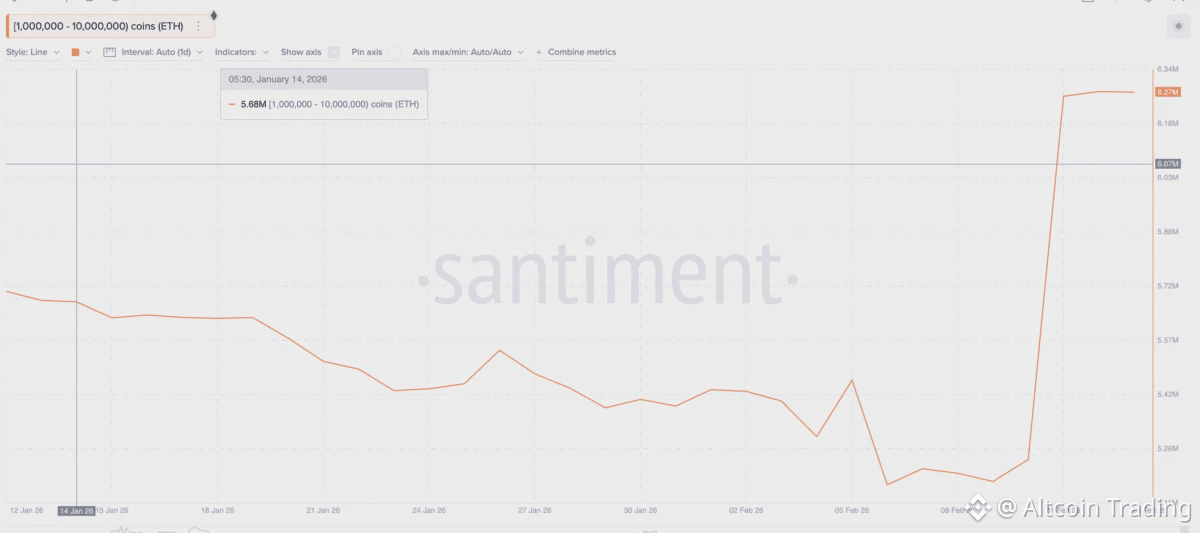Click the 6.27M current value label

[1168, 92]
